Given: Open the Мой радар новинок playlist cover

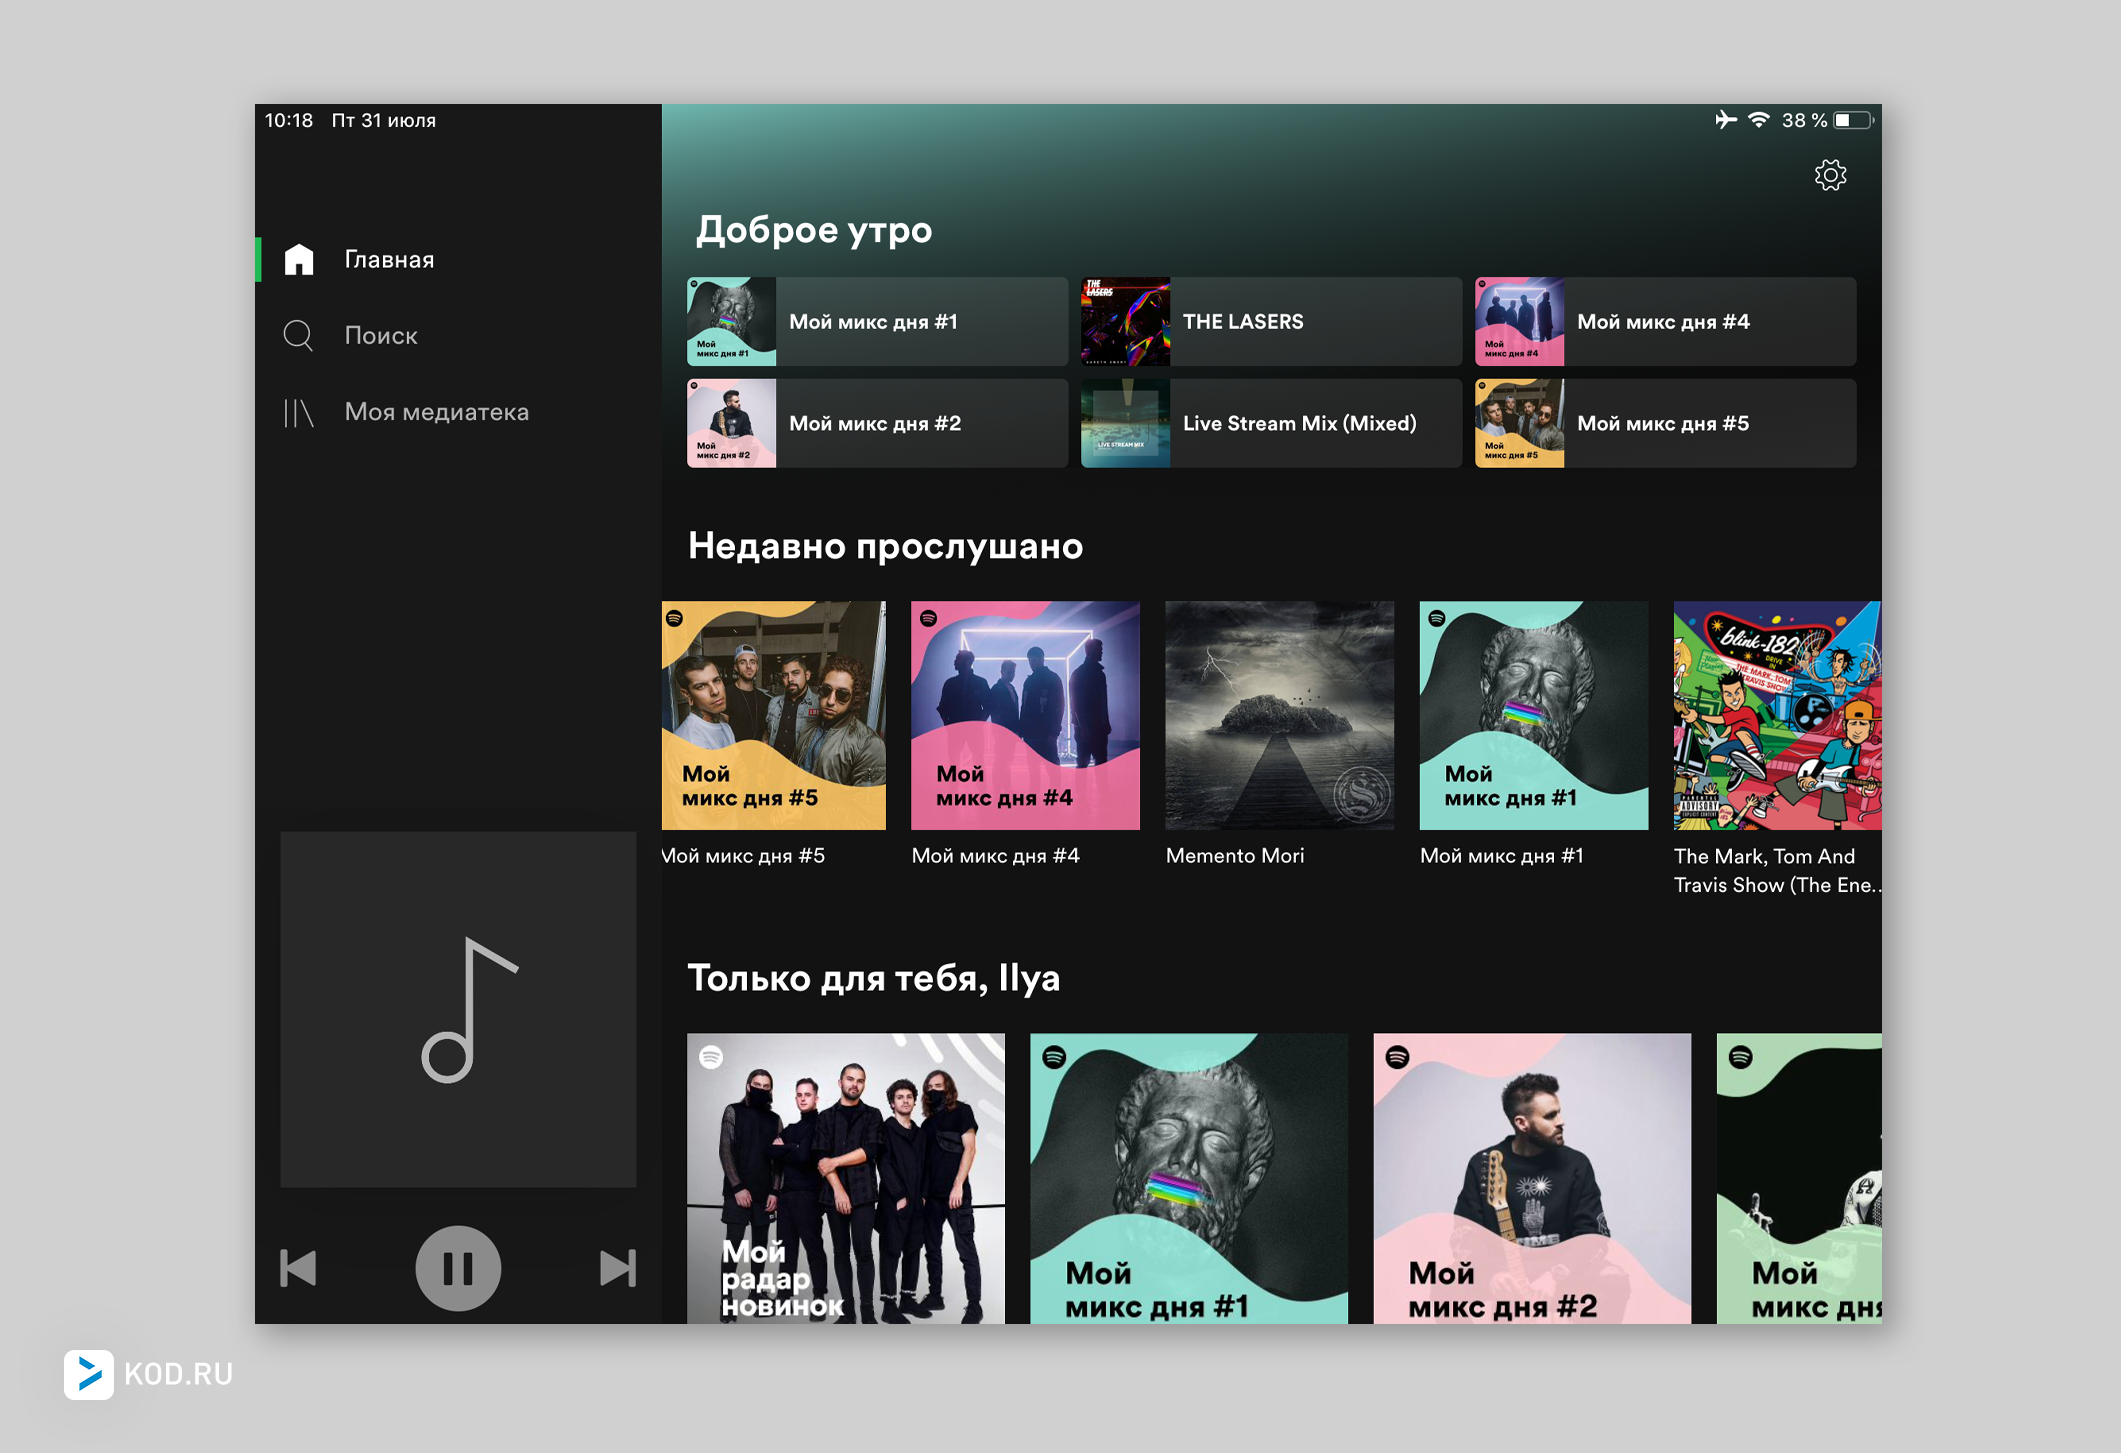Looking at the screenshot, I should pos(846,1178).
